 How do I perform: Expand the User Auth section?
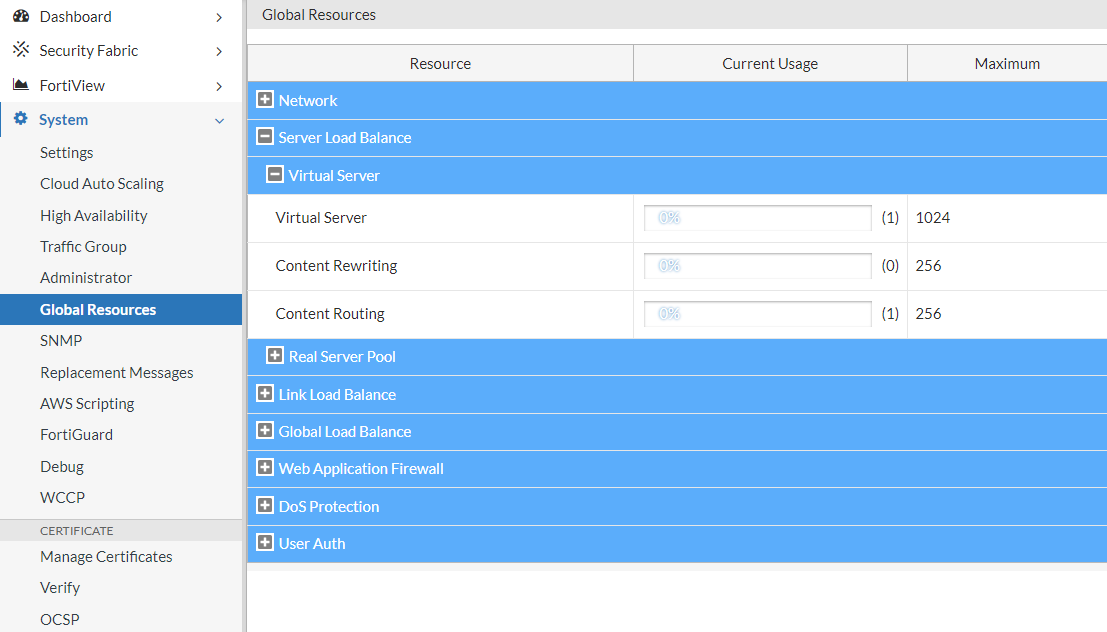pyautogui.click(x=265, y=543)
